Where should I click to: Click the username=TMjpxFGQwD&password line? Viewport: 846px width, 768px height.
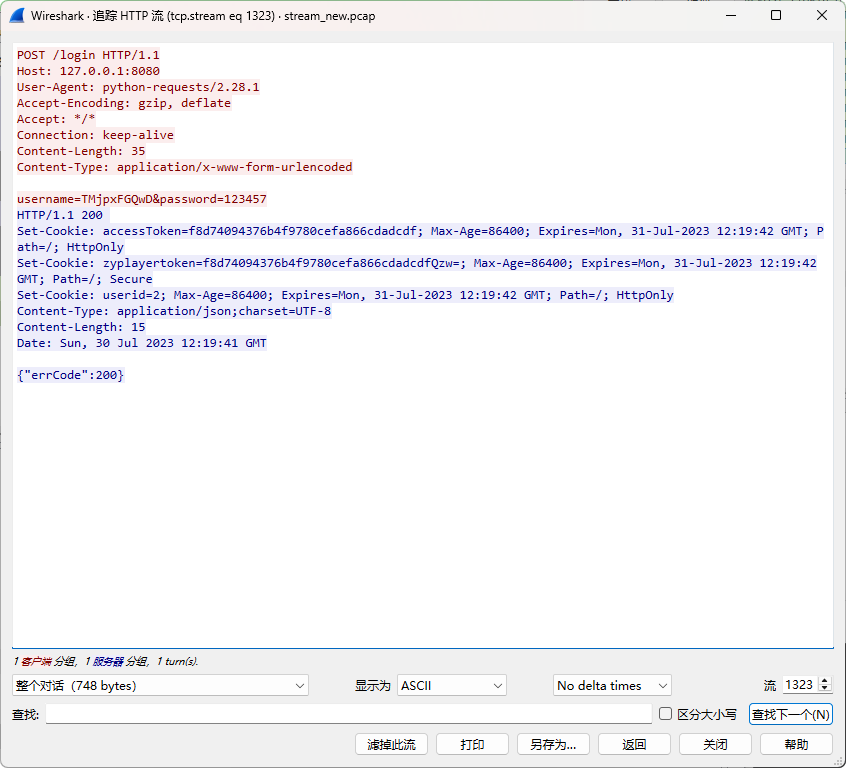point(142,199)
